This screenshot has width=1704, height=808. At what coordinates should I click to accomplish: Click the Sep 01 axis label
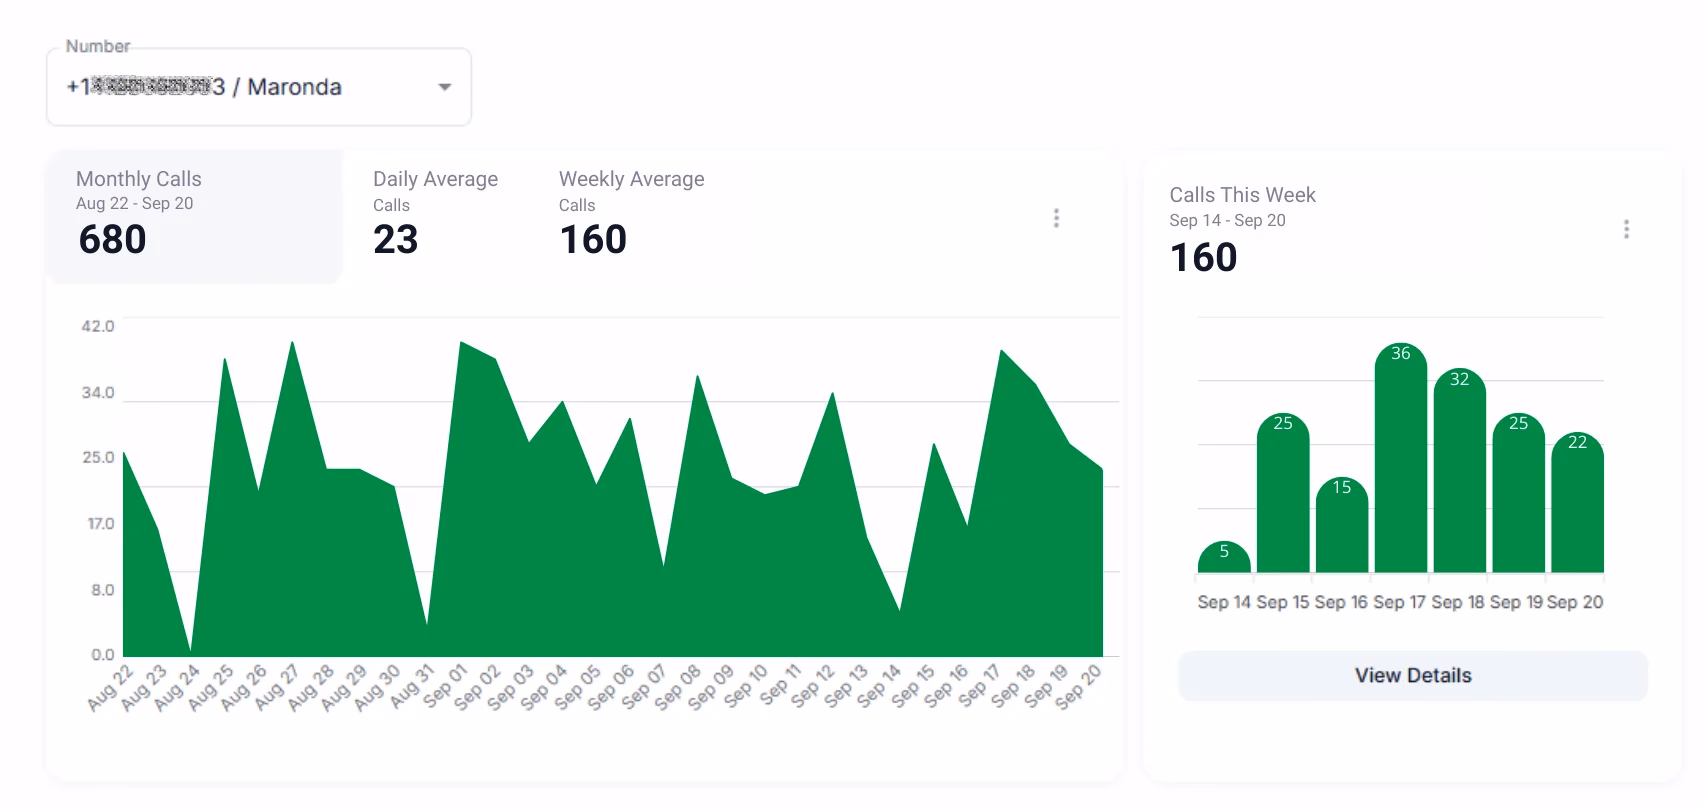pyautogui.click(x=444, y=687)
